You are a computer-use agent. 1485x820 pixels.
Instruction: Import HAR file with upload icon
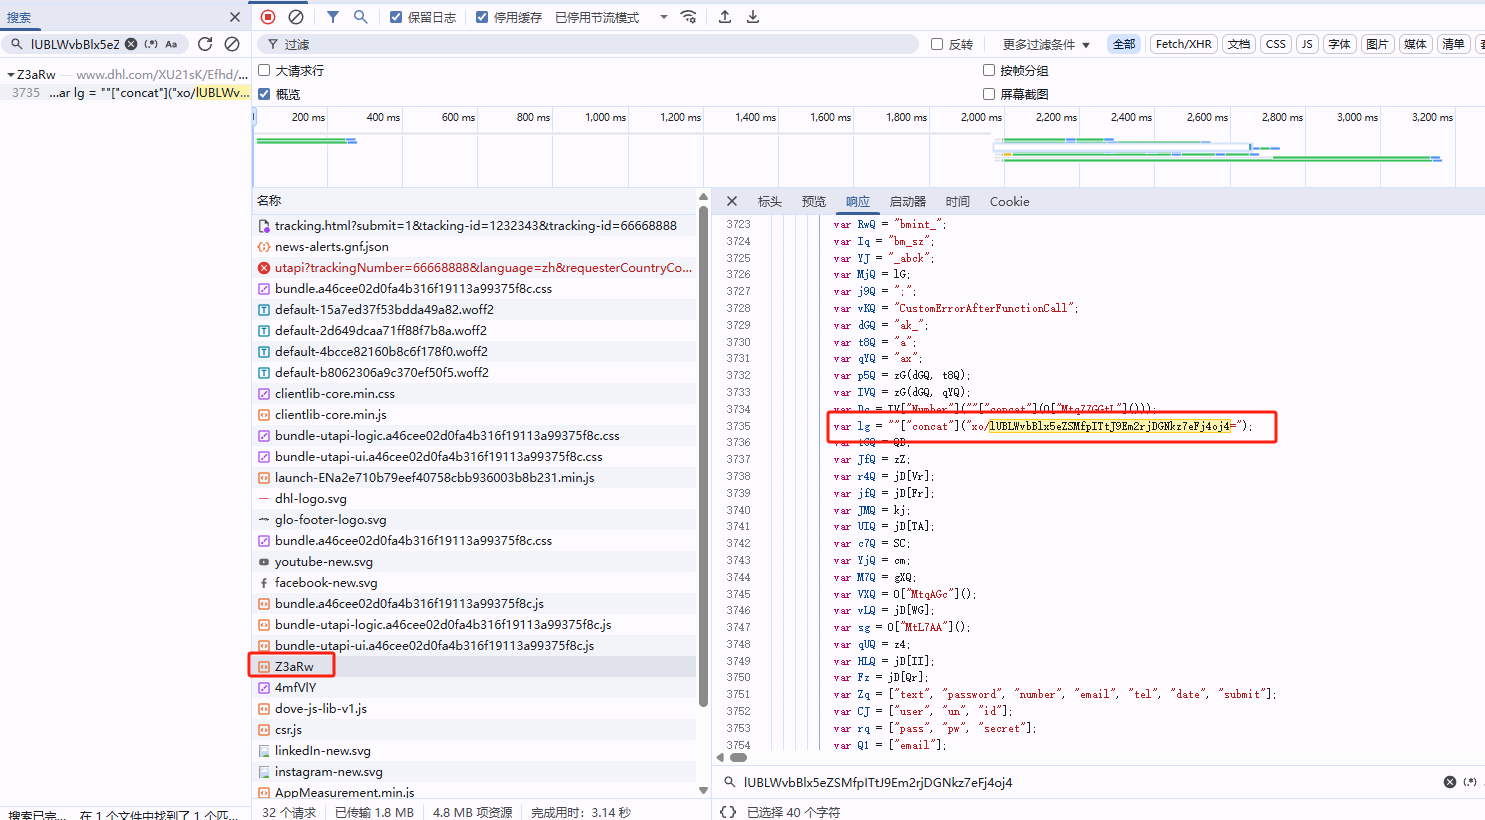[x=725, y=17]
